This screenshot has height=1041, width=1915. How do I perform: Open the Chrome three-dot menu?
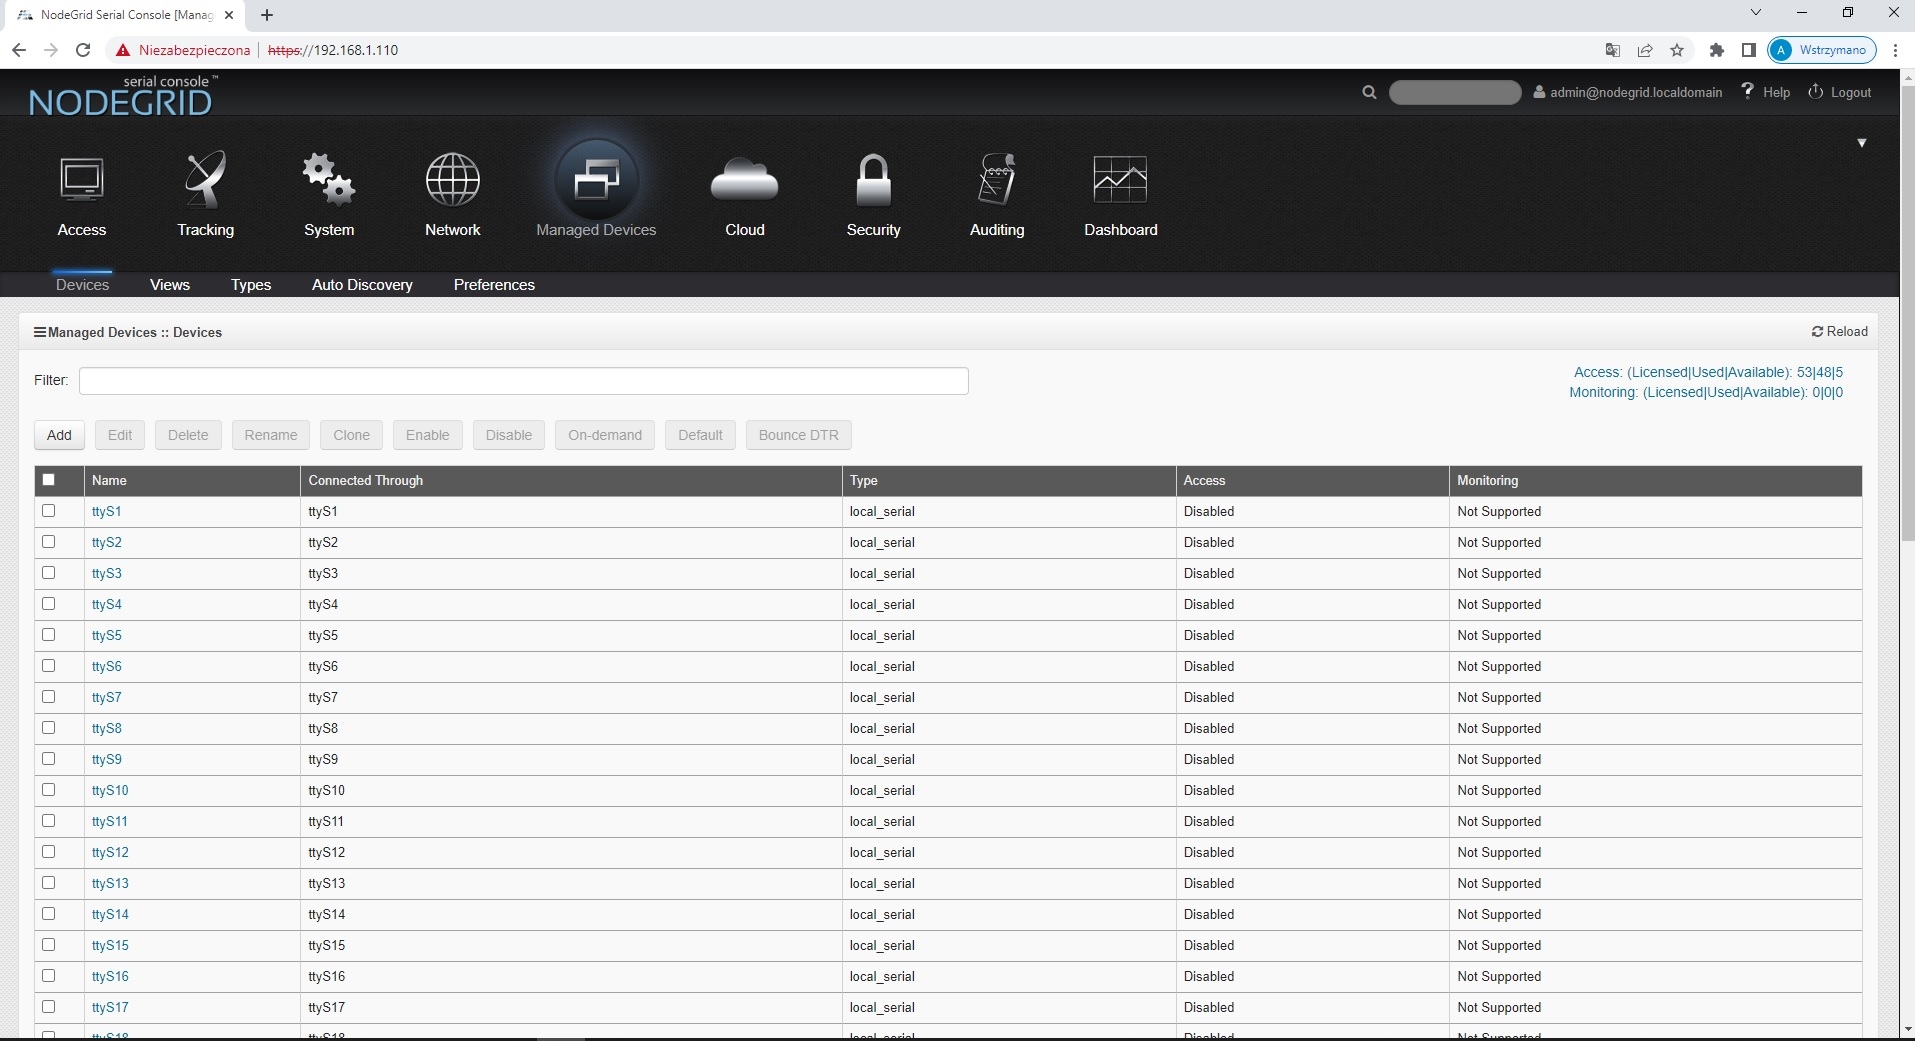coord(1896,50)
